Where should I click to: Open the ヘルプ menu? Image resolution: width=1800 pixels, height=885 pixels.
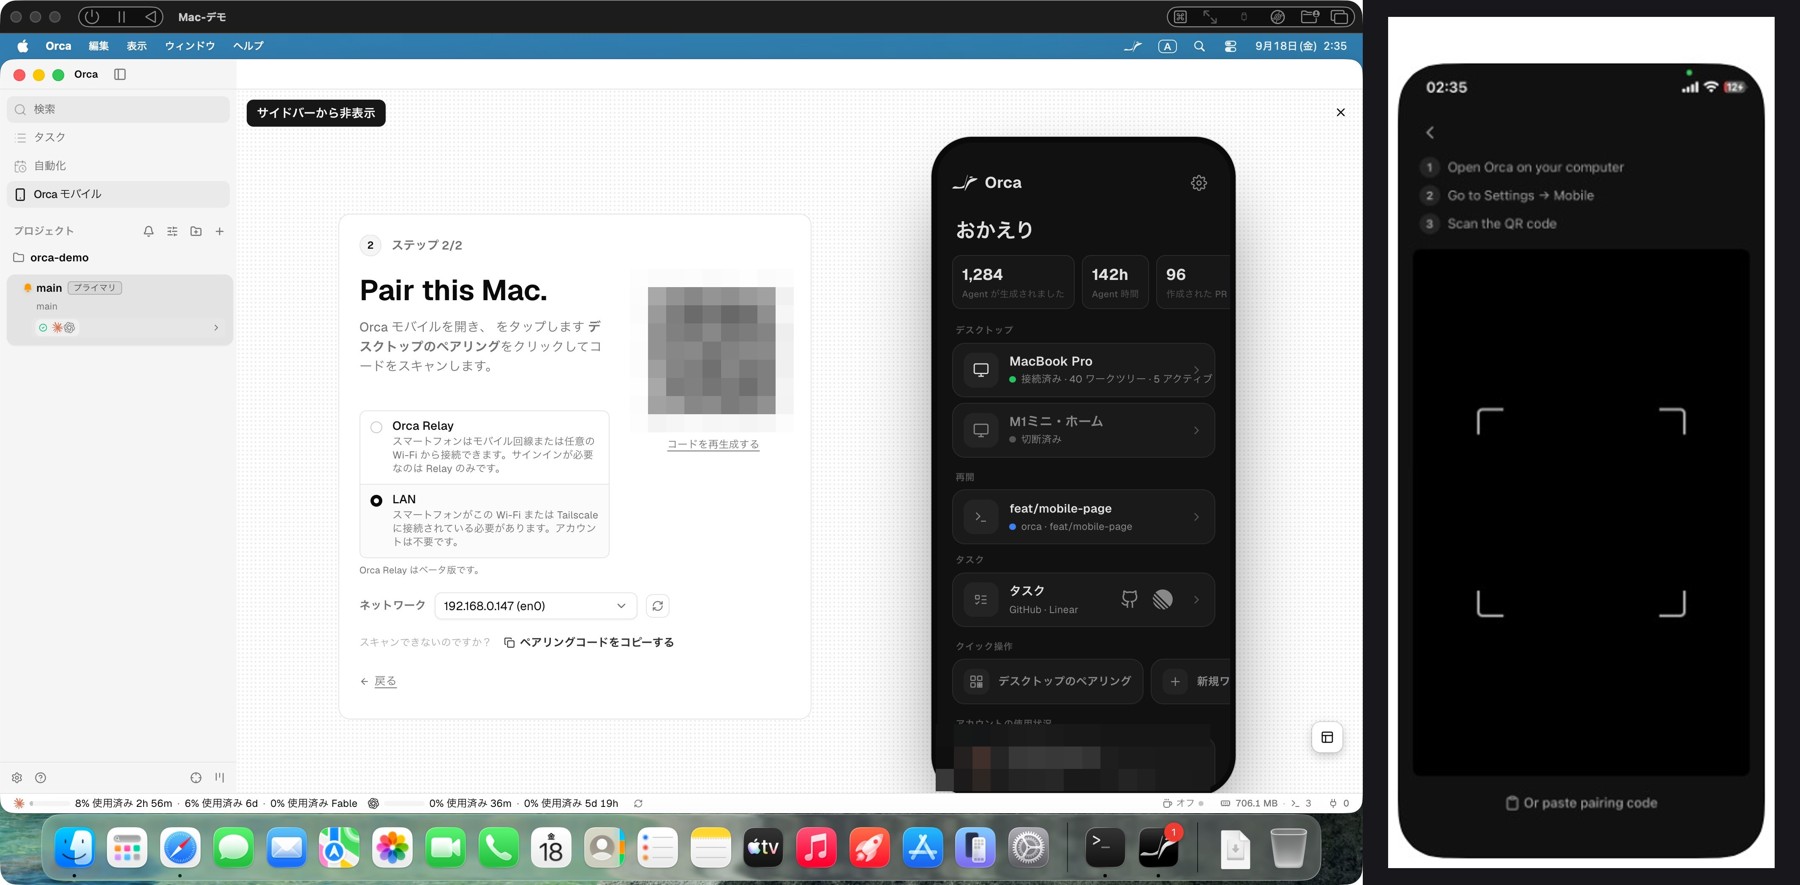point(248,46)
